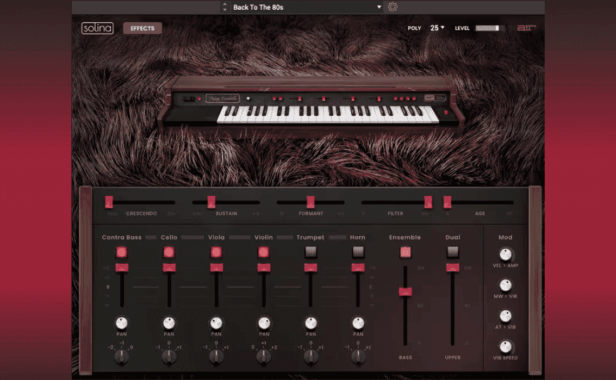
Task: Click the Horn volume fader
Action: coord(358,268)
